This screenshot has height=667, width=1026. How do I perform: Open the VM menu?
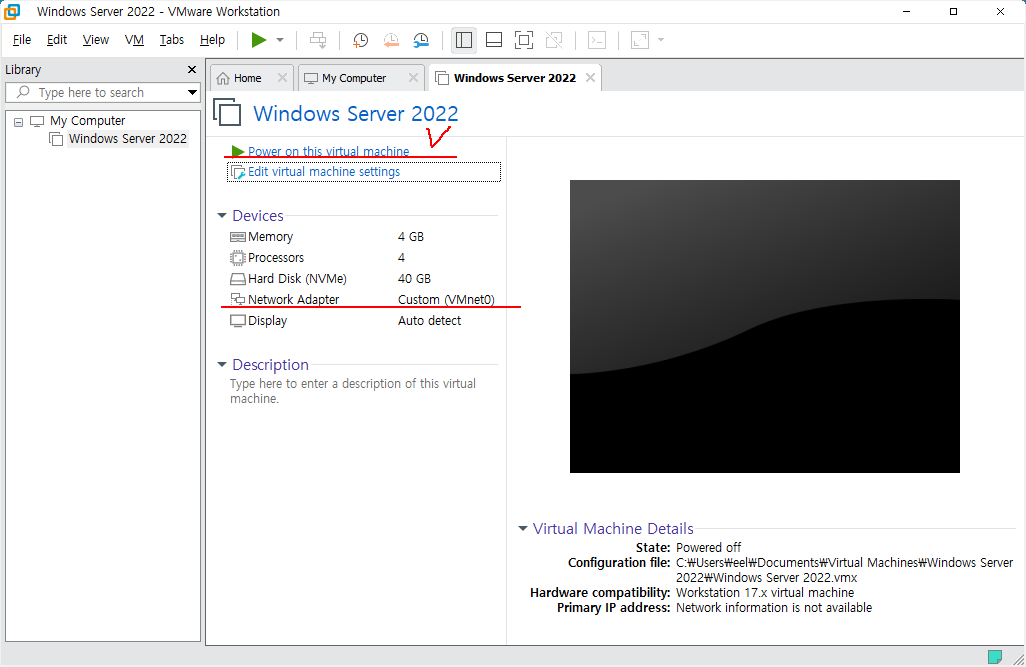(134, 40)
